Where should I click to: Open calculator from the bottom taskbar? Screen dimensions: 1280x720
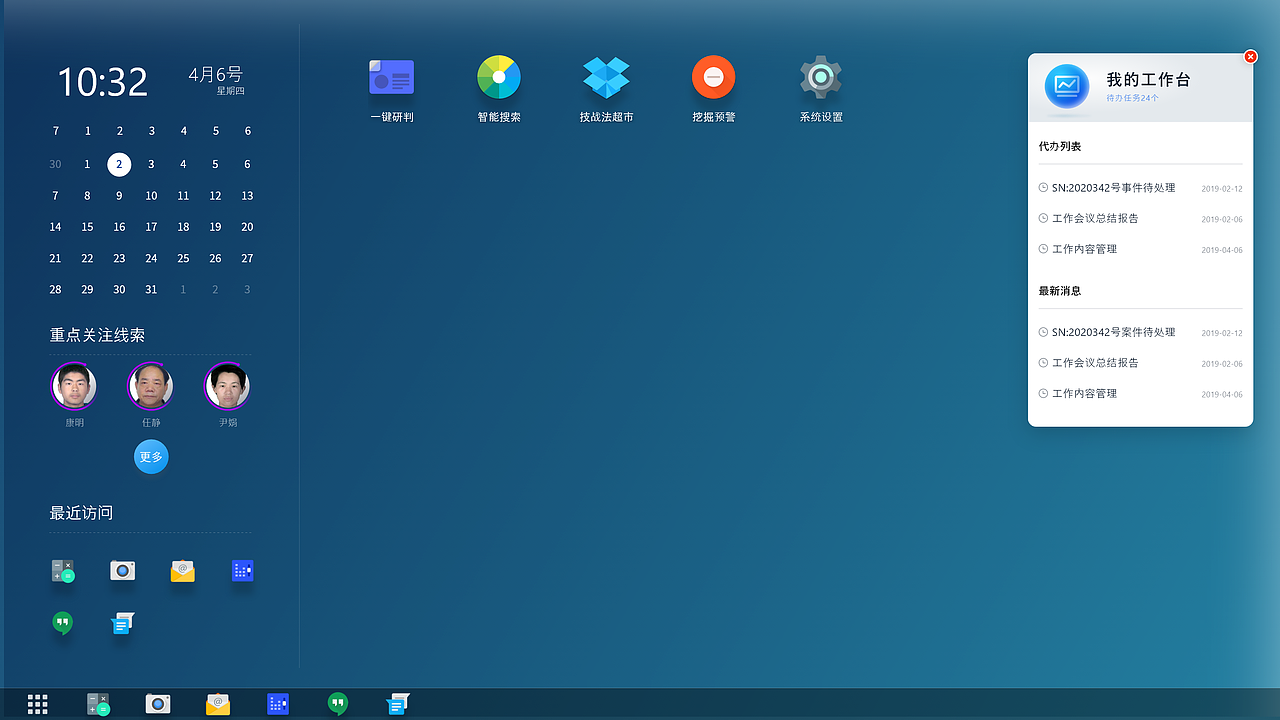pyautogui.click(x=98, y=704)
